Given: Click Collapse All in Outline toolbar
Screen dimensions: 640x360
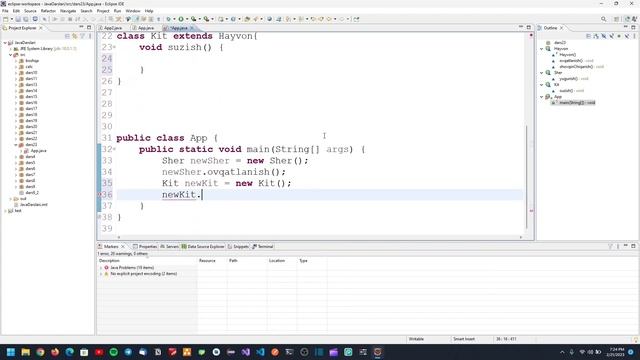Looking at the screenshot, I should click(588, 36).
